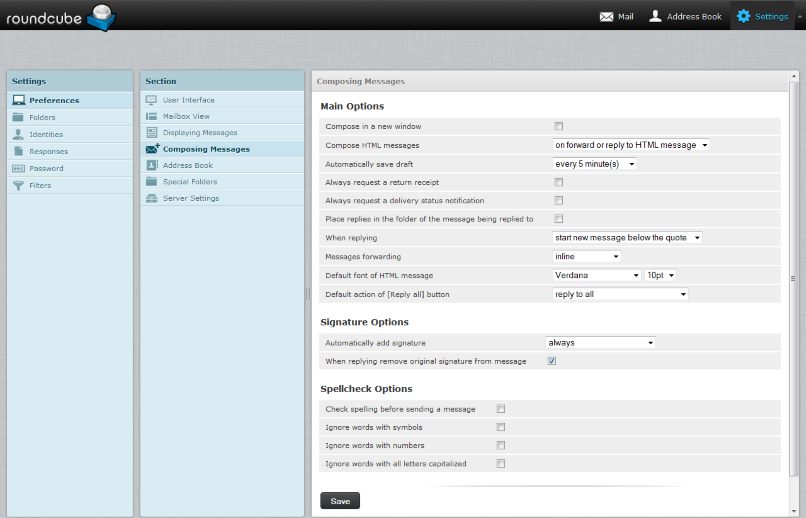
Task: Click the panel splitter handle
Action: [x=308, y=294]
